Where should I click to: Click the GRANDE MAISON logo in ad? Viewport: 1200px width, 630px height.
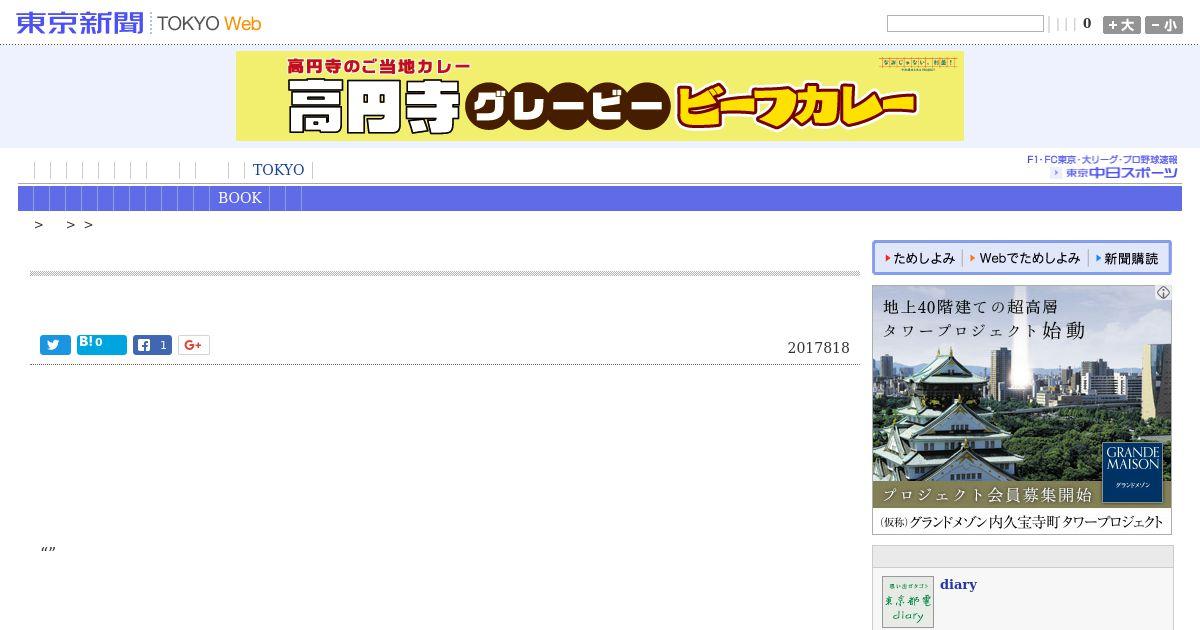coord(1132,472)
